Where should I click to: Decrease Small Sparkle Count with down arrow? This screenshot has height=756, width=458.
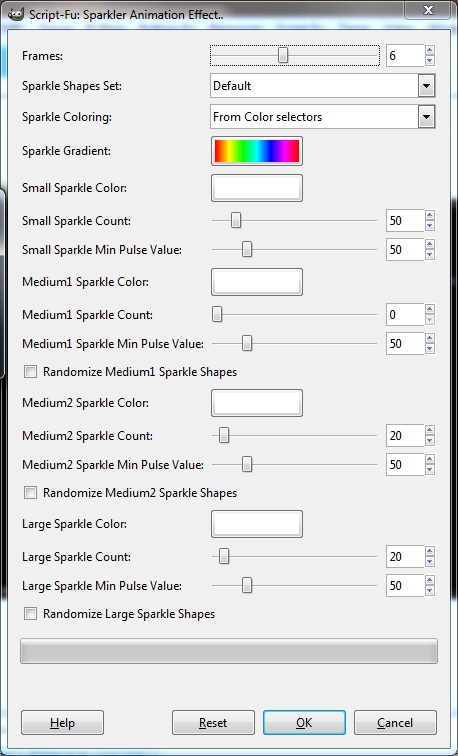(430, 226)
